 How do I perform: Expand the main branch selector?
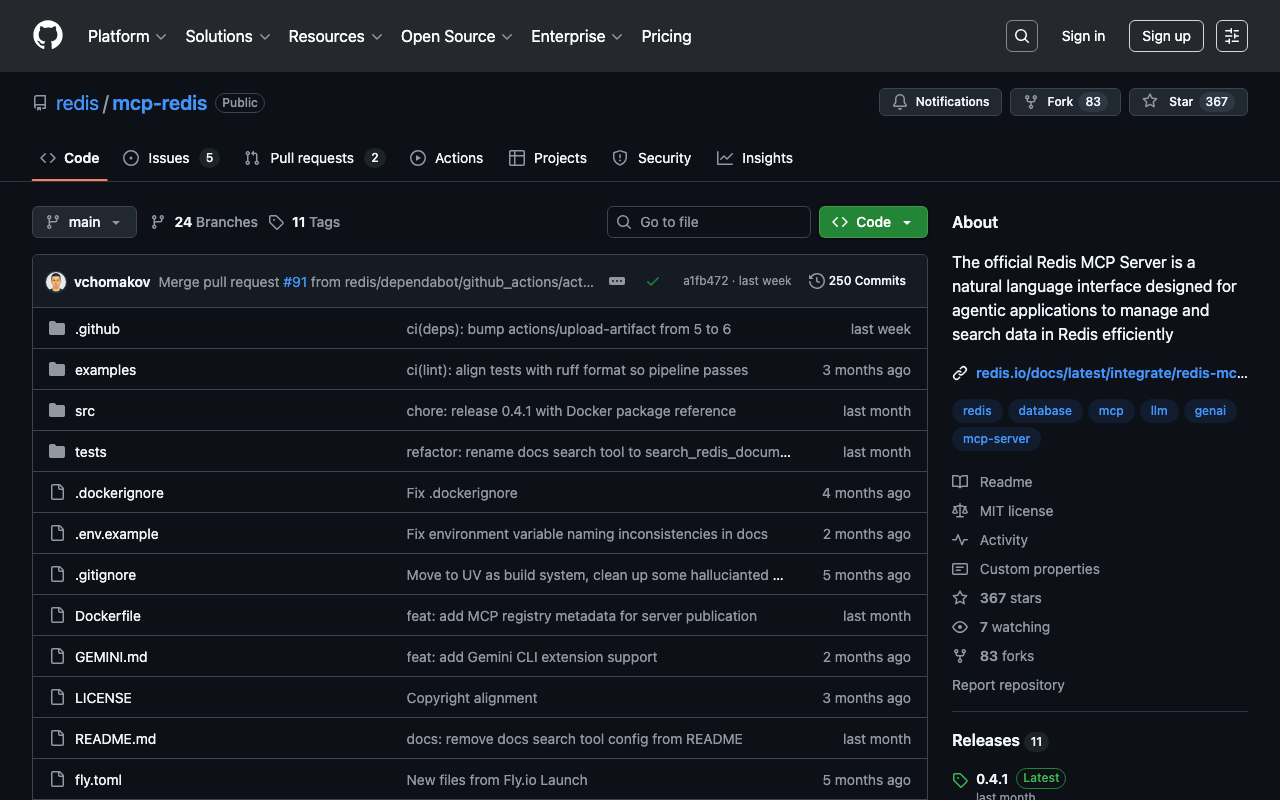click(84, 222)
